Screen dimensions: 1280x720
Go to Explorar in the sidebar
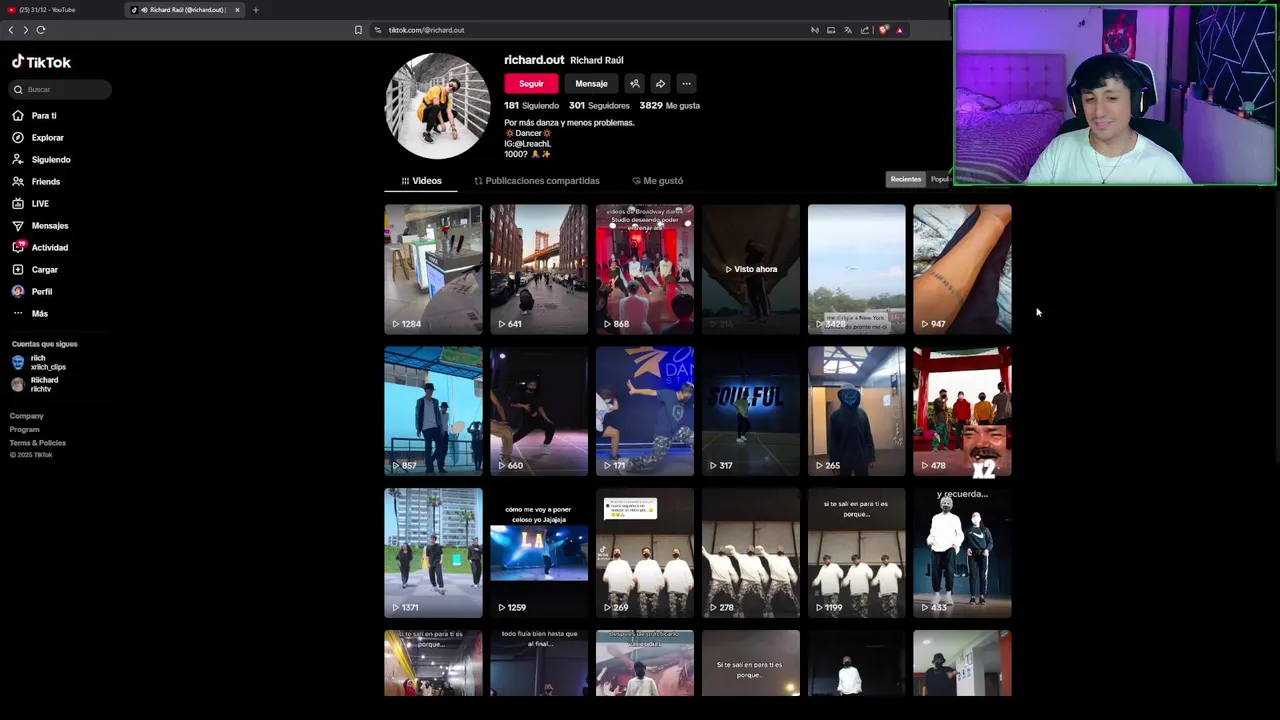click(38, 137)
